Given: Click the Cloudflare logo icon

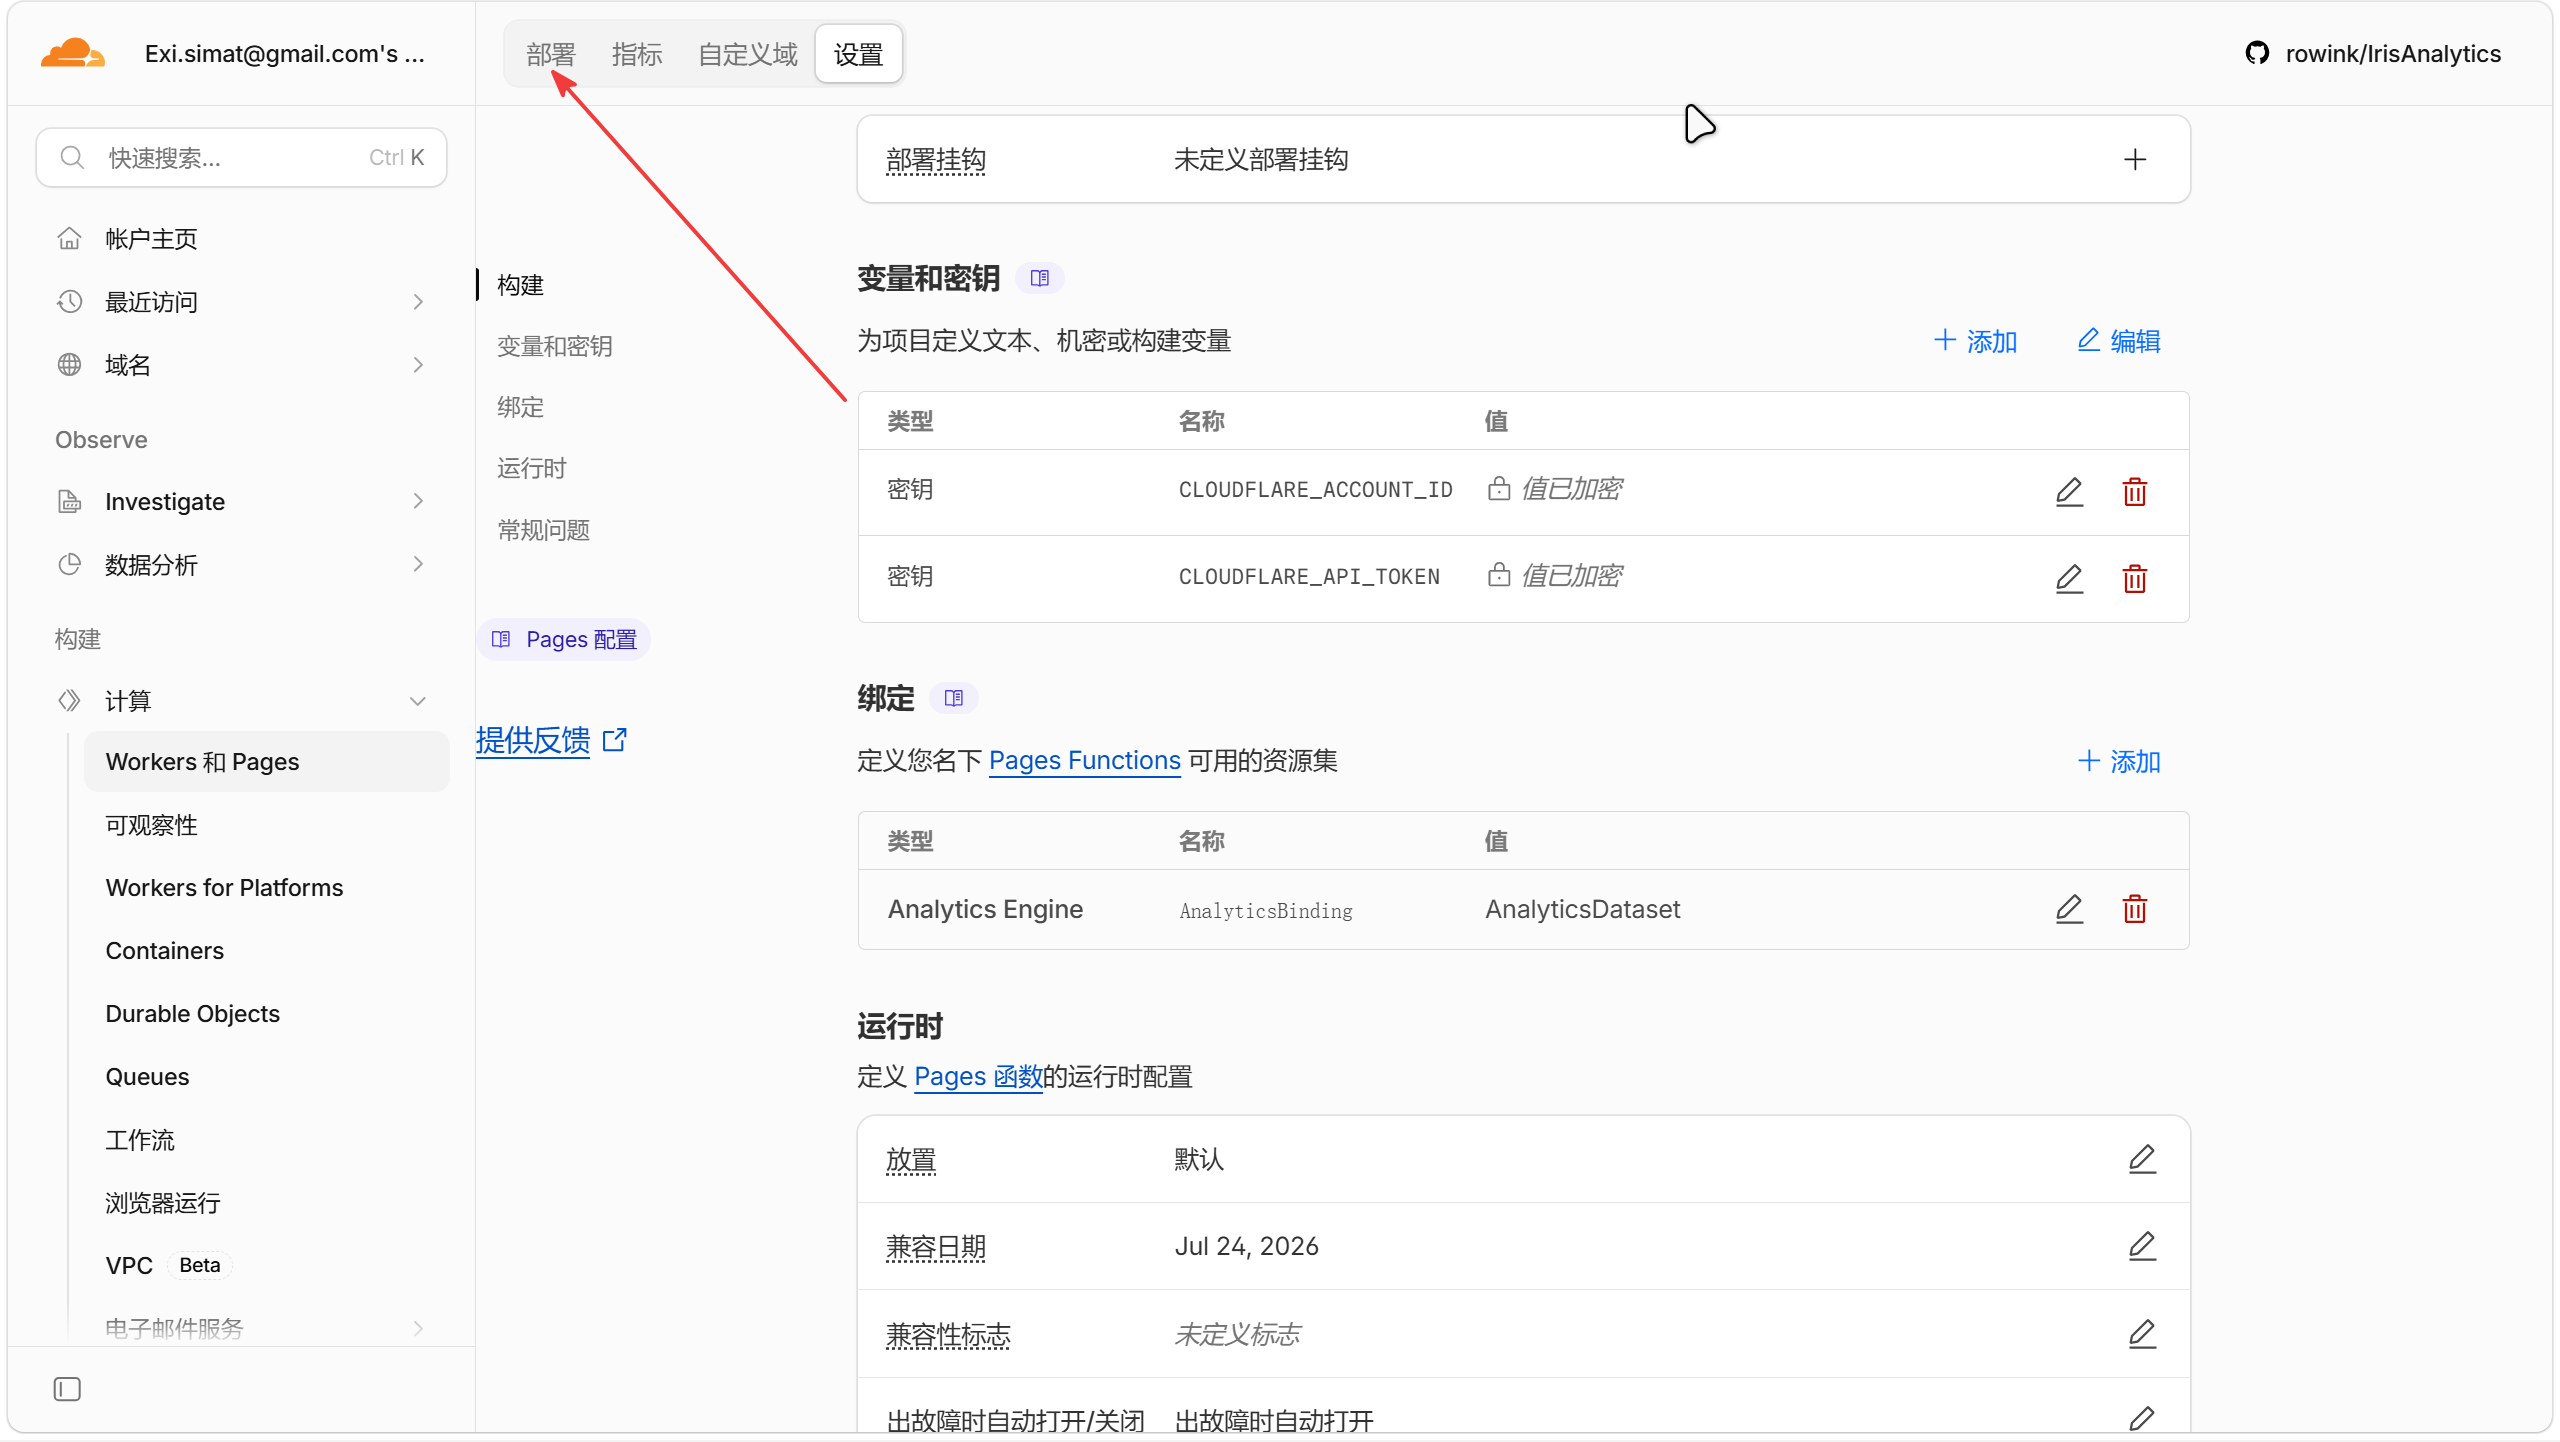Looking at the screenshot, I should [72, 53].
